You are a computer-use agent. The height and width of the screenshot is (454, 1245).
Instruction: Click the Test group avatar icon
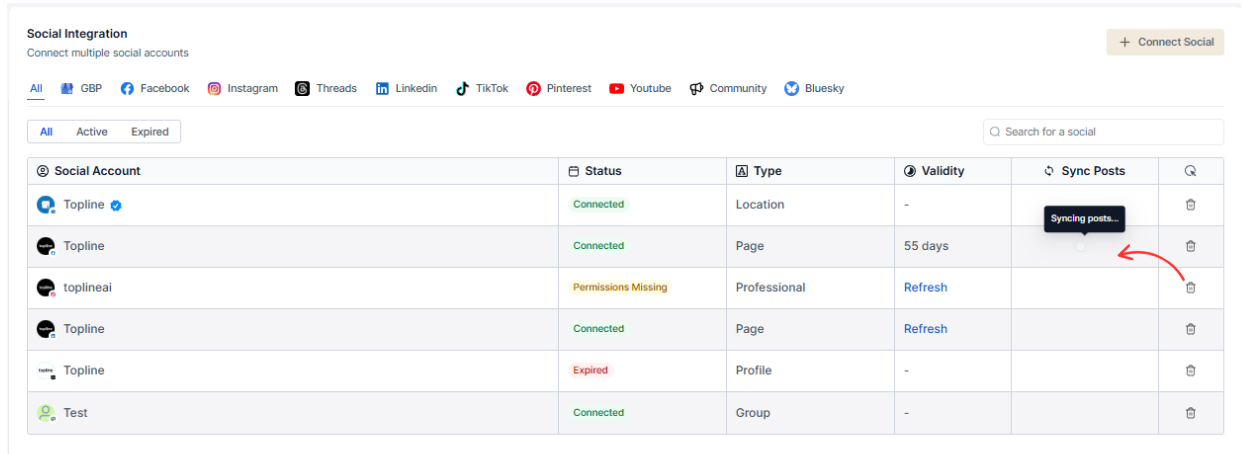(45, 412)
